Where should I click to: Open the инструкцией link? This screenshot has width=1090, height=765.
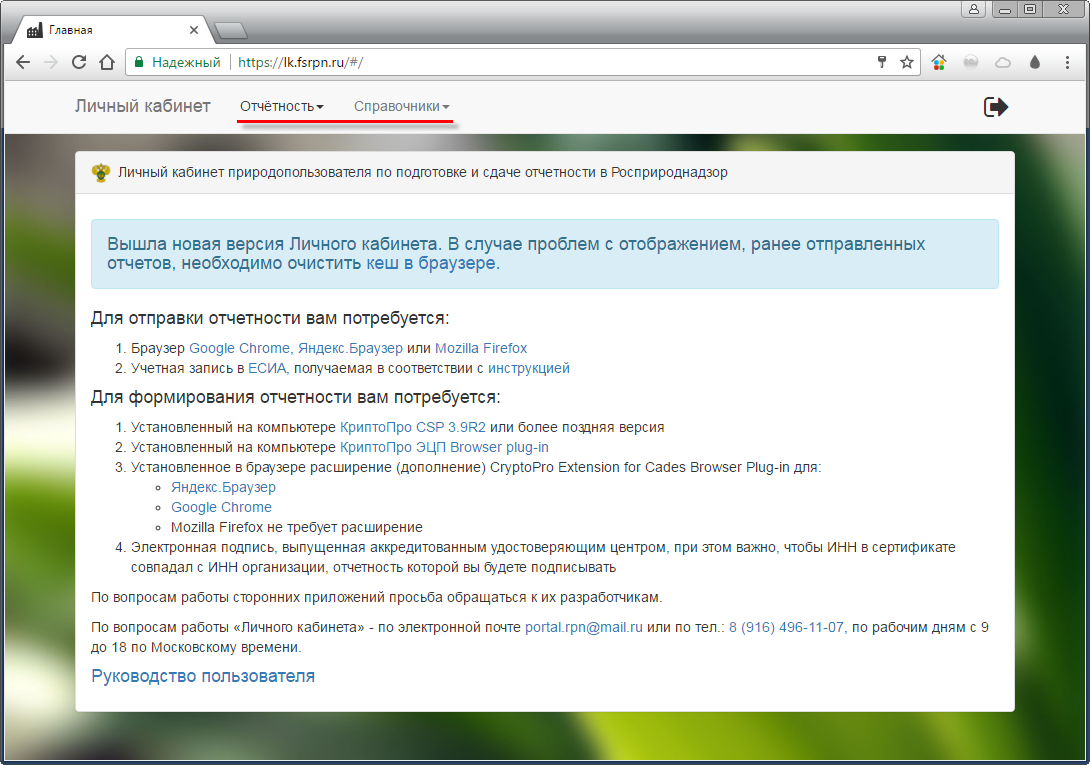[x=528, y=368]
